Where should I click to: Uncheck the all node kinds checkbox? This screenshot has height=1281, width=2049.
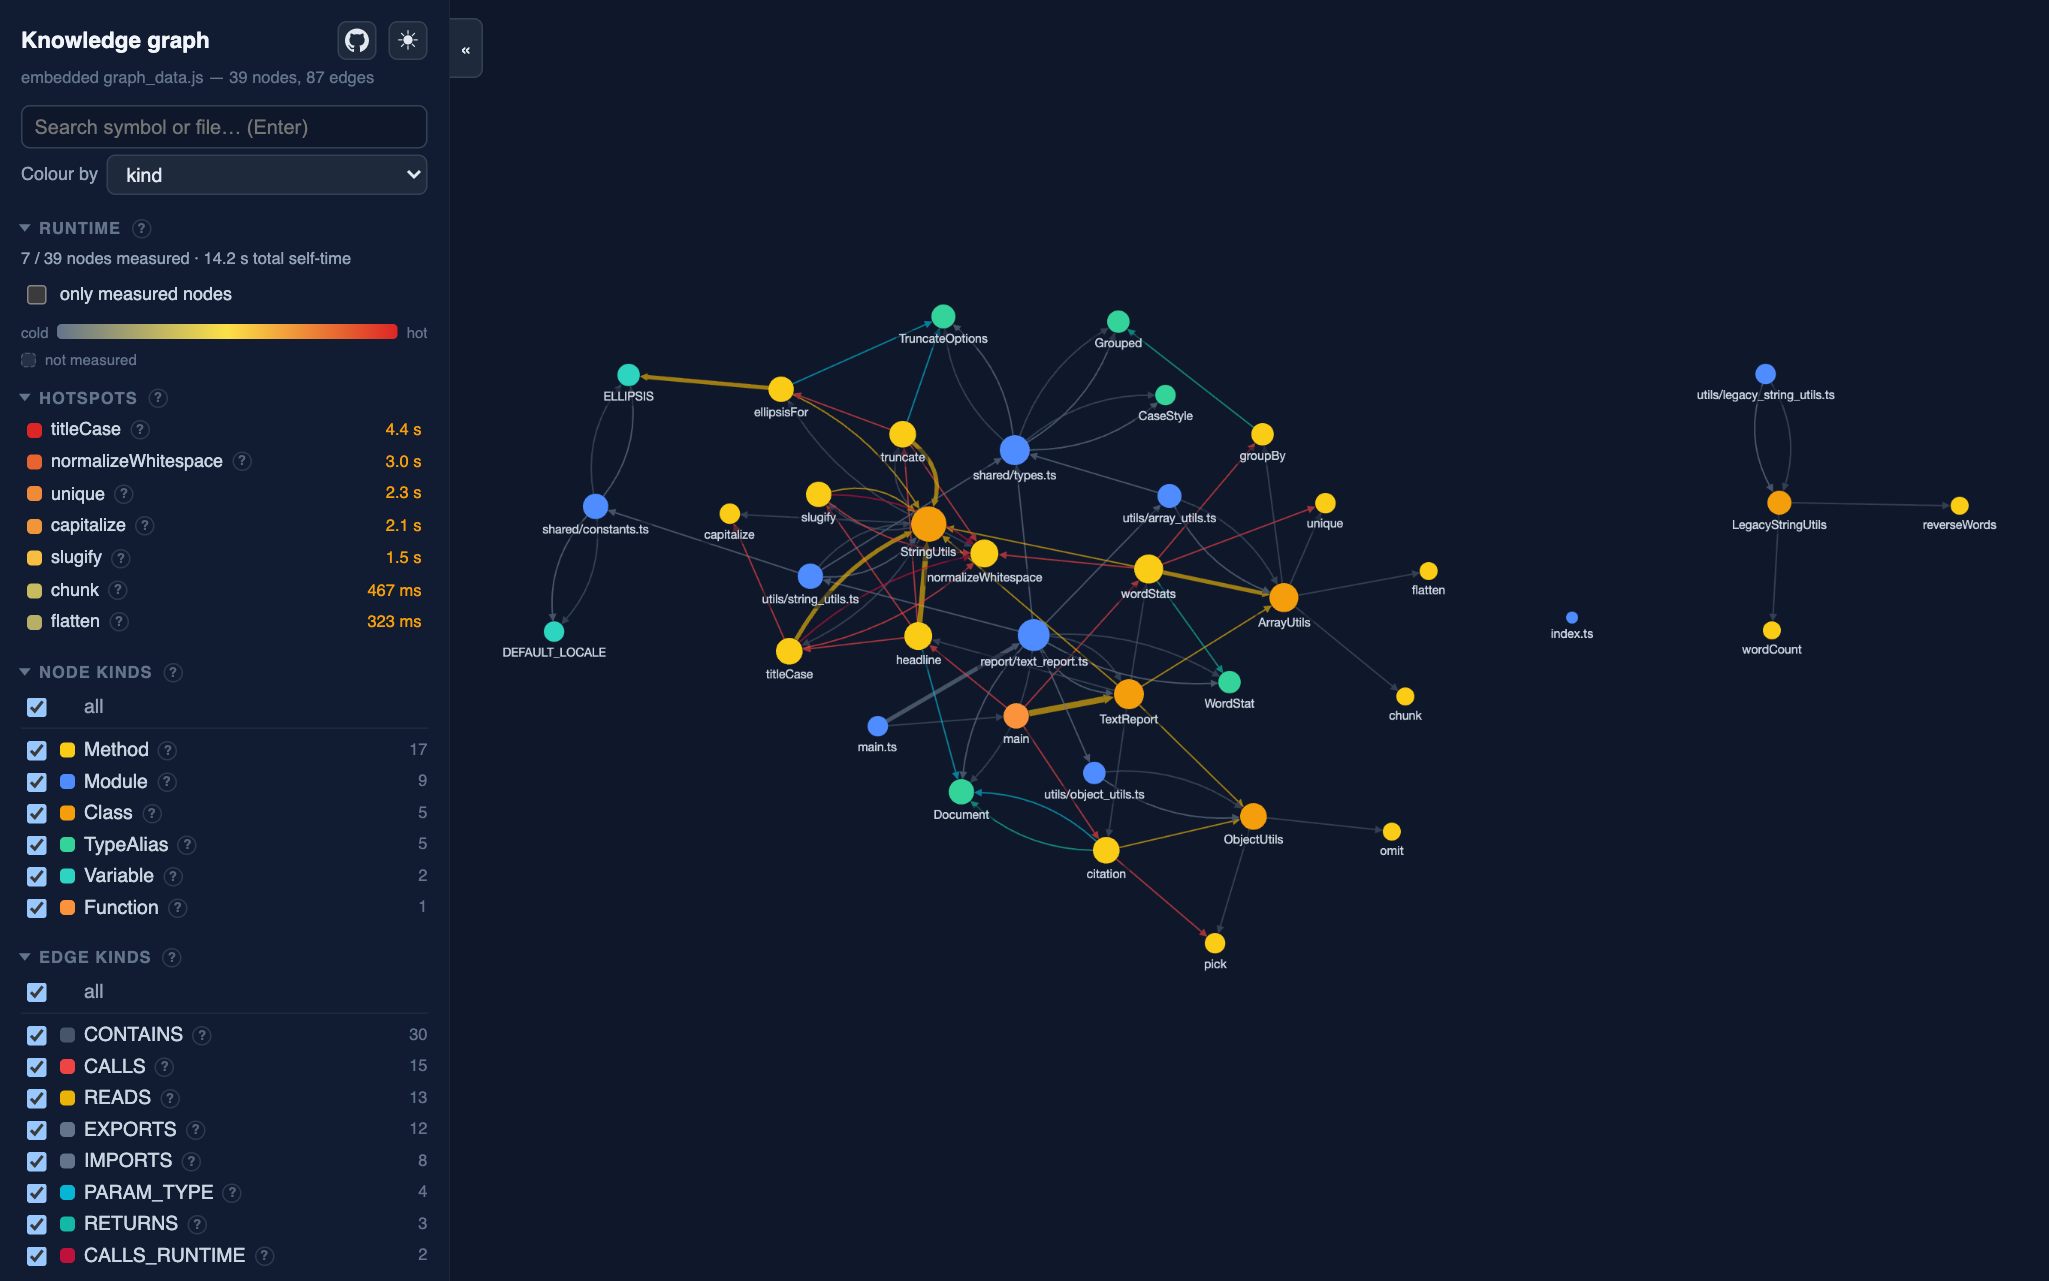(x=37, y=707)
